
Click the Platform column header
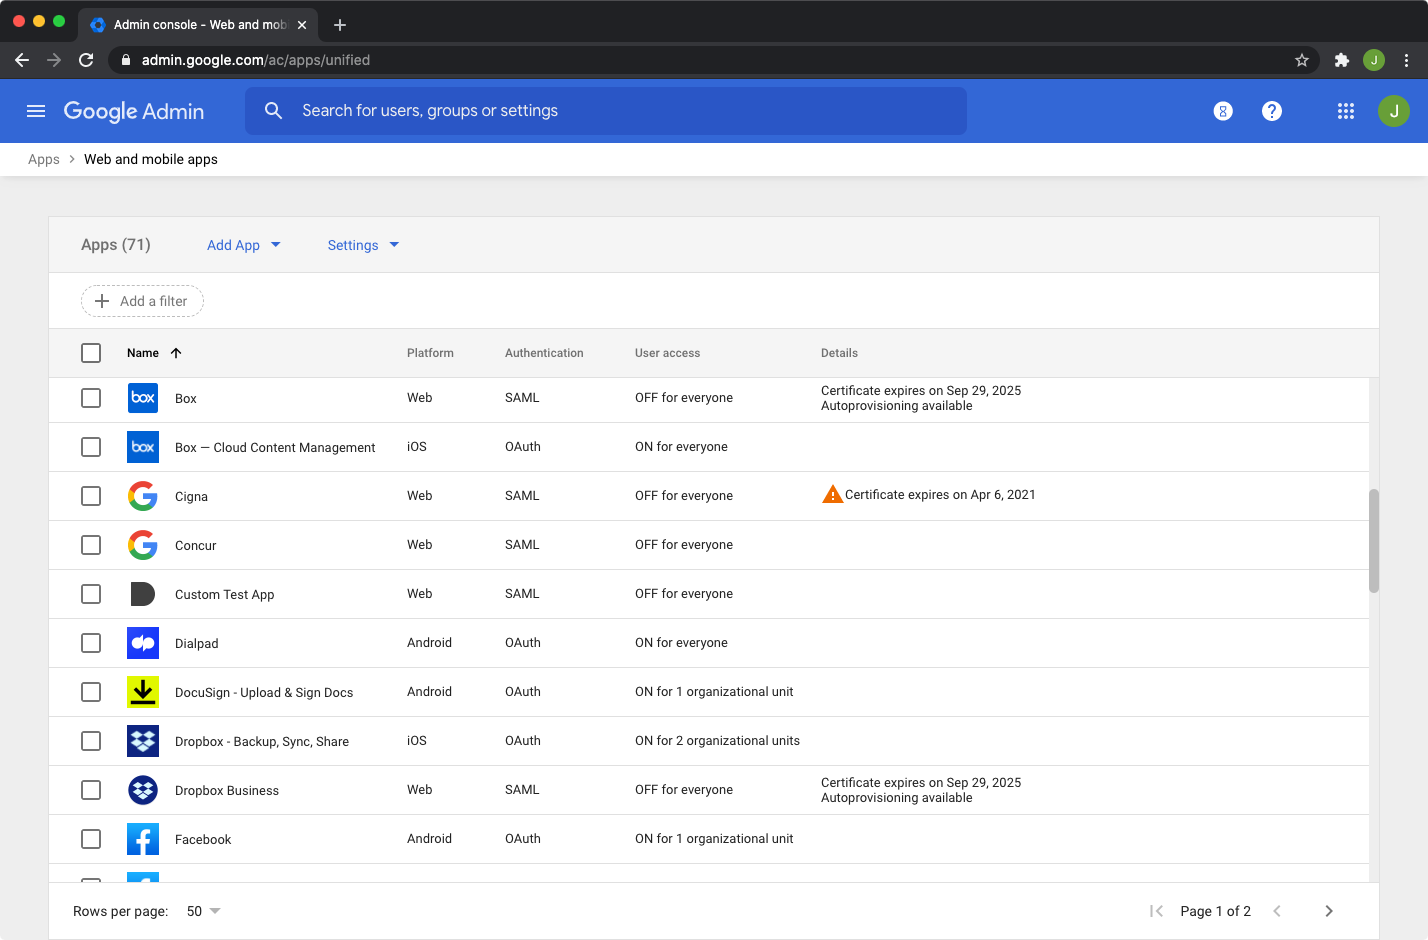(x=430, y=353)
